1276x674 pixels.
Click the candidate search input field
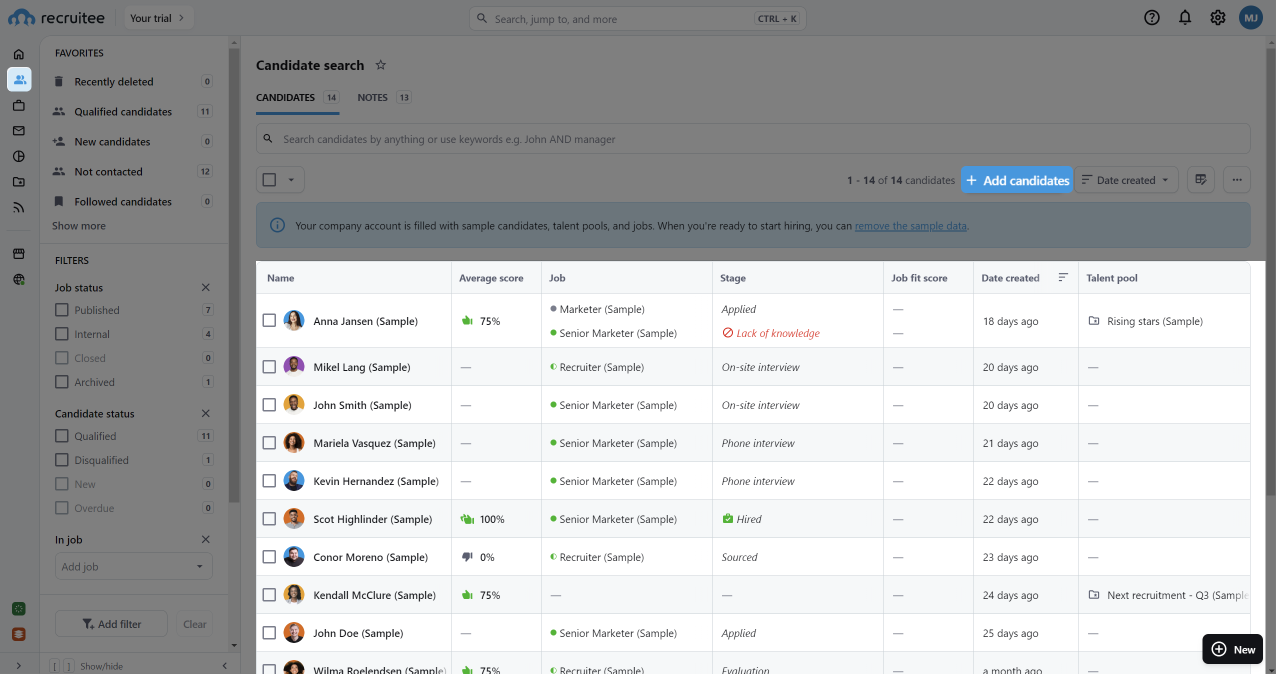coord(752,139)
